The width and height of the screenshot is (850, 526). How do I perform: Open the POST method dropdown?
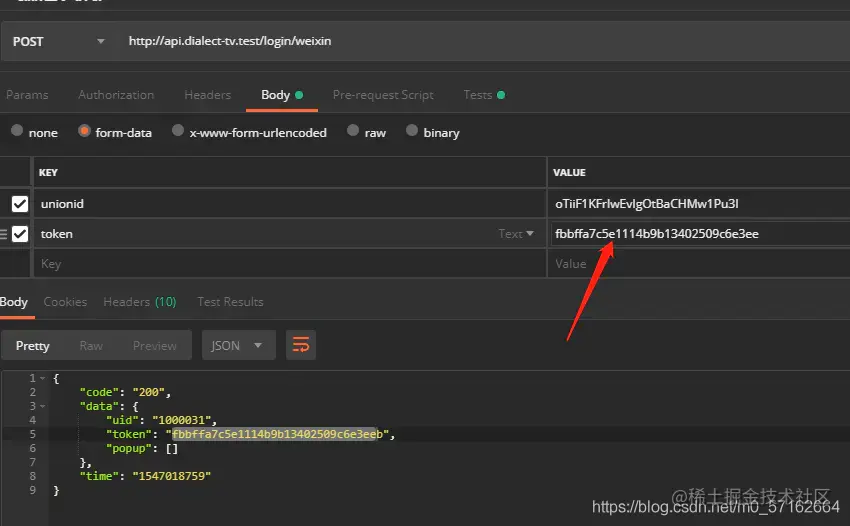[59, 41]
